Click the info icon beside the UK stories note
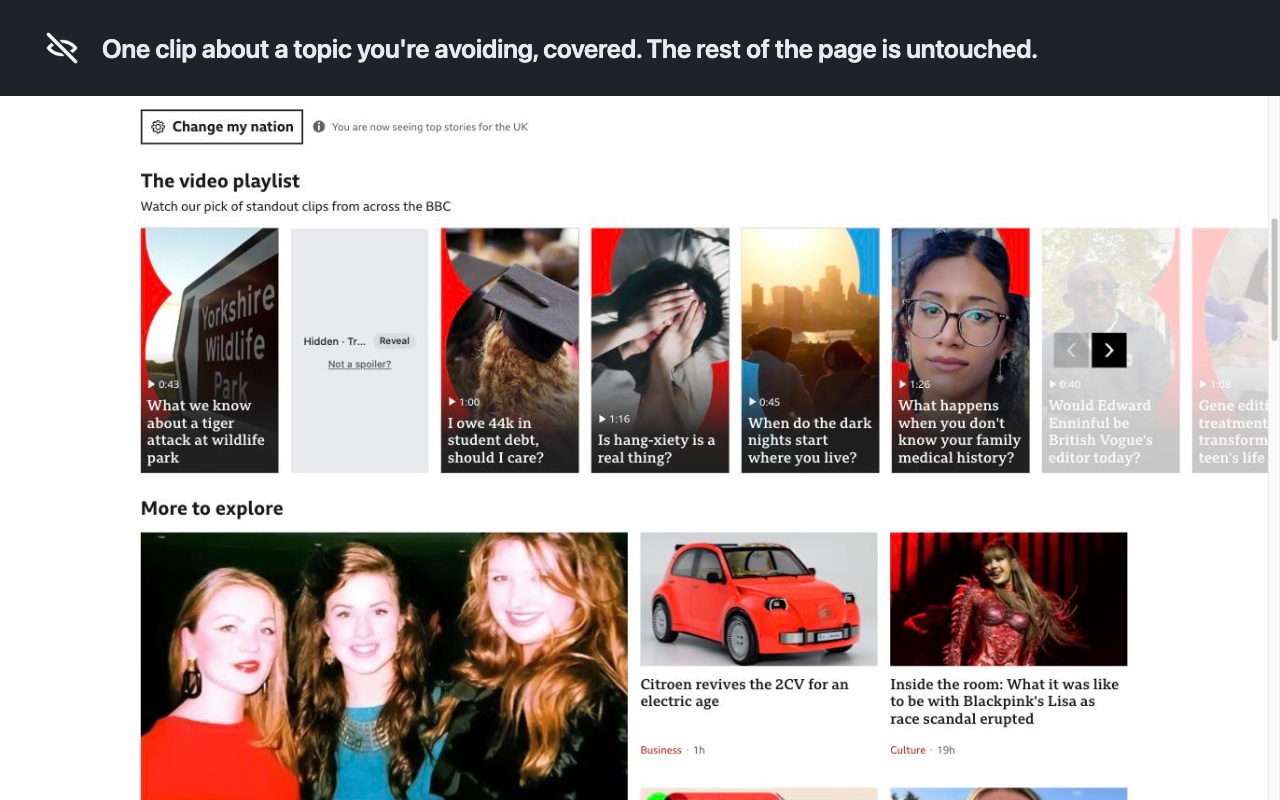This screenshot has width=1280, height=800. tap(319, 127)
